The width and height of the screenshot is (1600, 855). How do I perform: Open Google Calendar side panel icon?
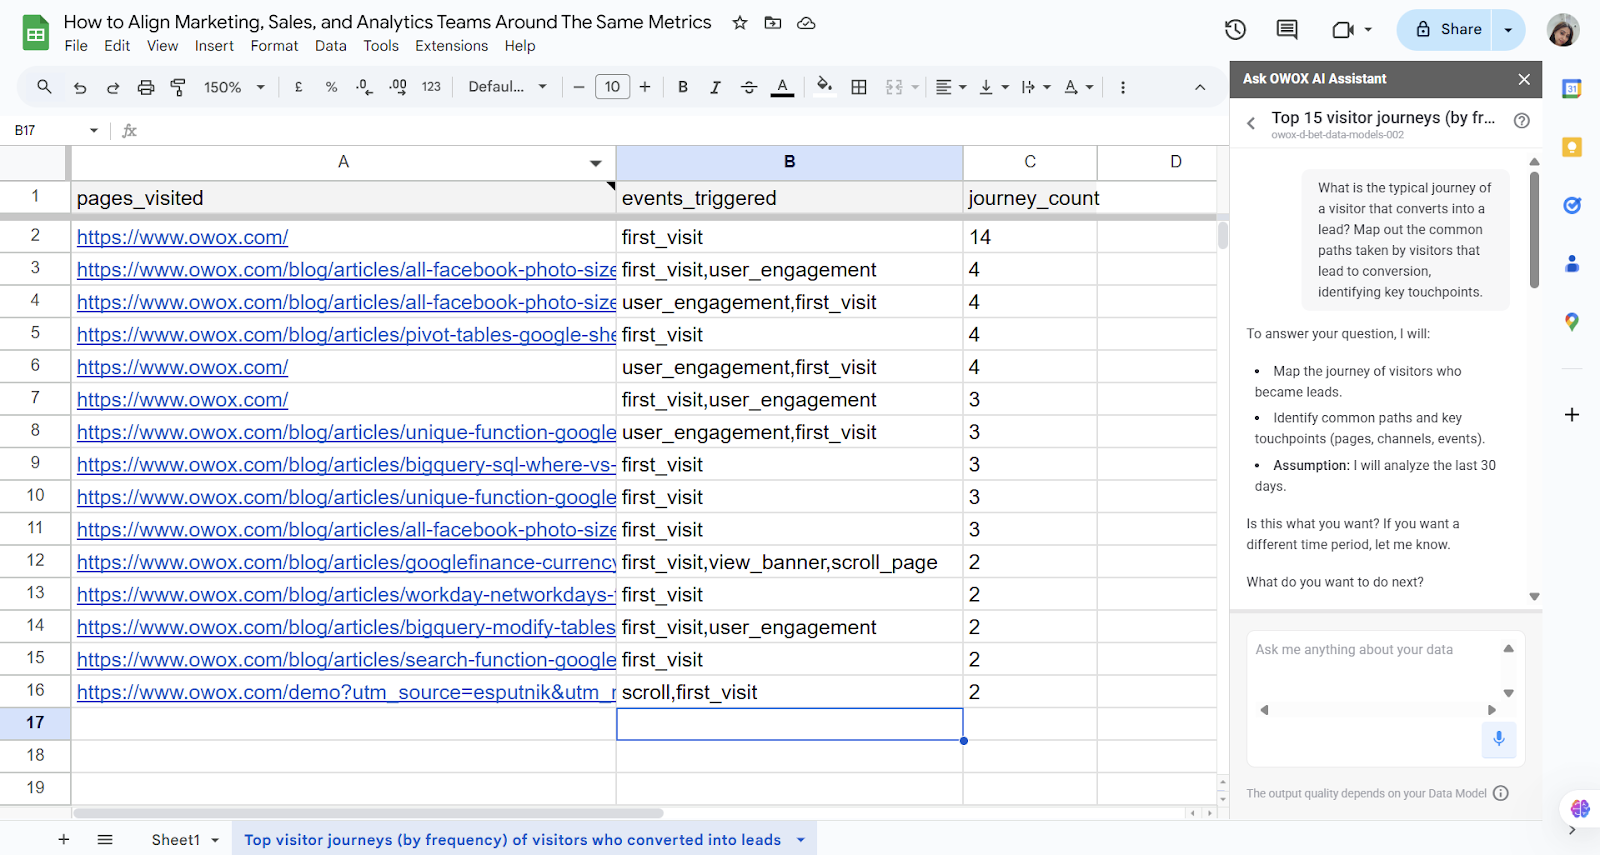(x=1572, y=89)
